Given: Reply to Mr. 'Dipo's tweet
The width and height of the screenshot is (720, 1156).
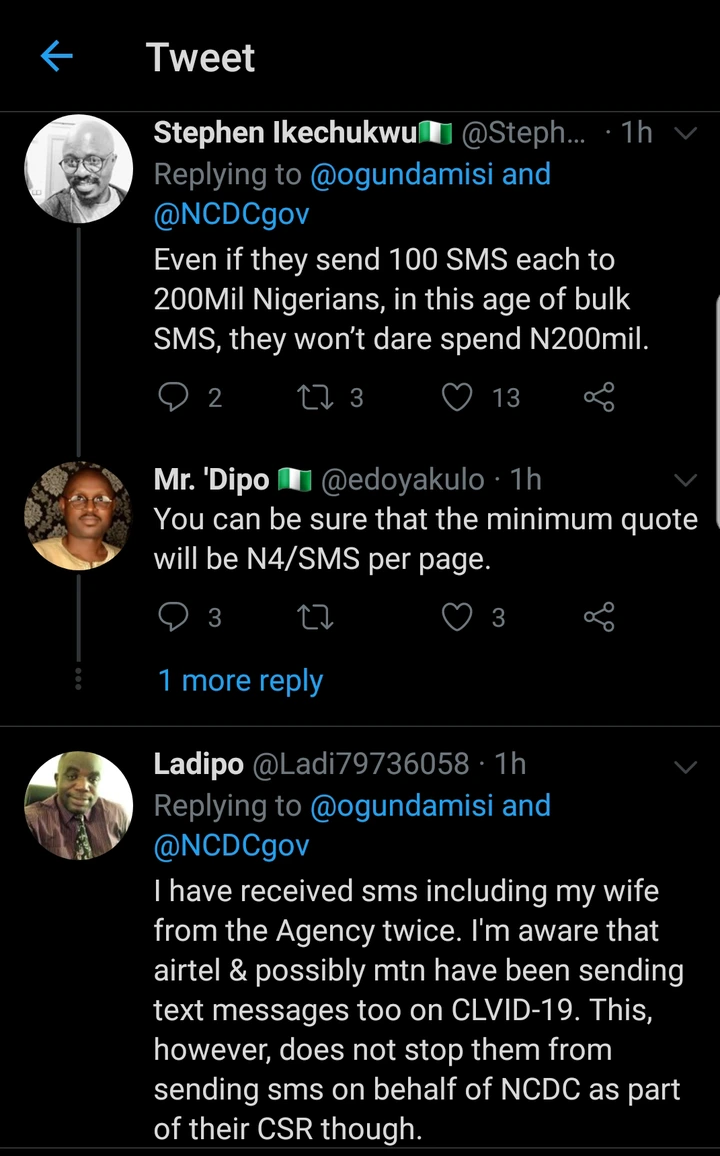Looking at the screenshot, I should pyautogui.click(x=174, y=617).
